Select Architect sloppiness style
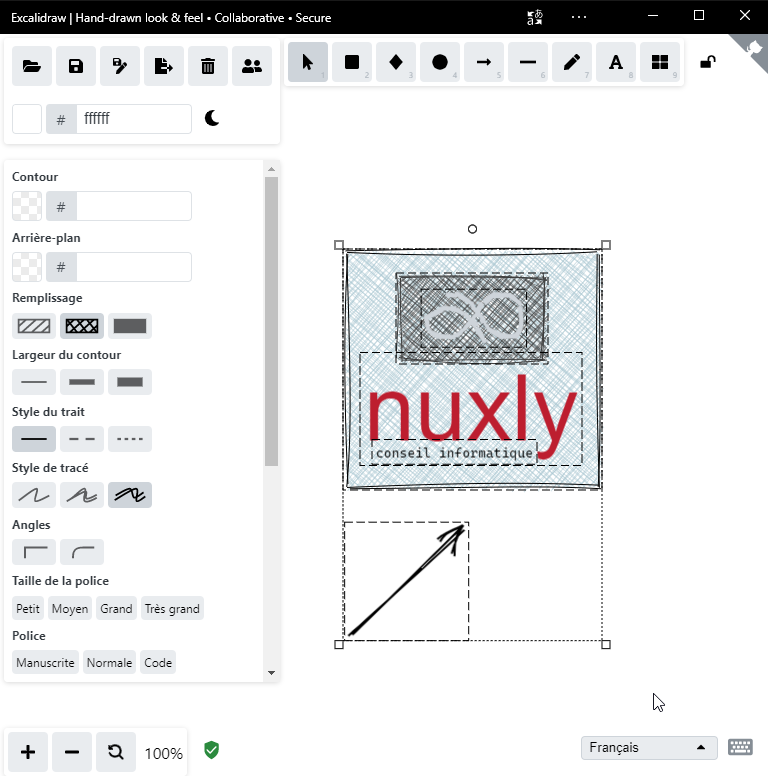768x776 pixels. tap(34, 495)
